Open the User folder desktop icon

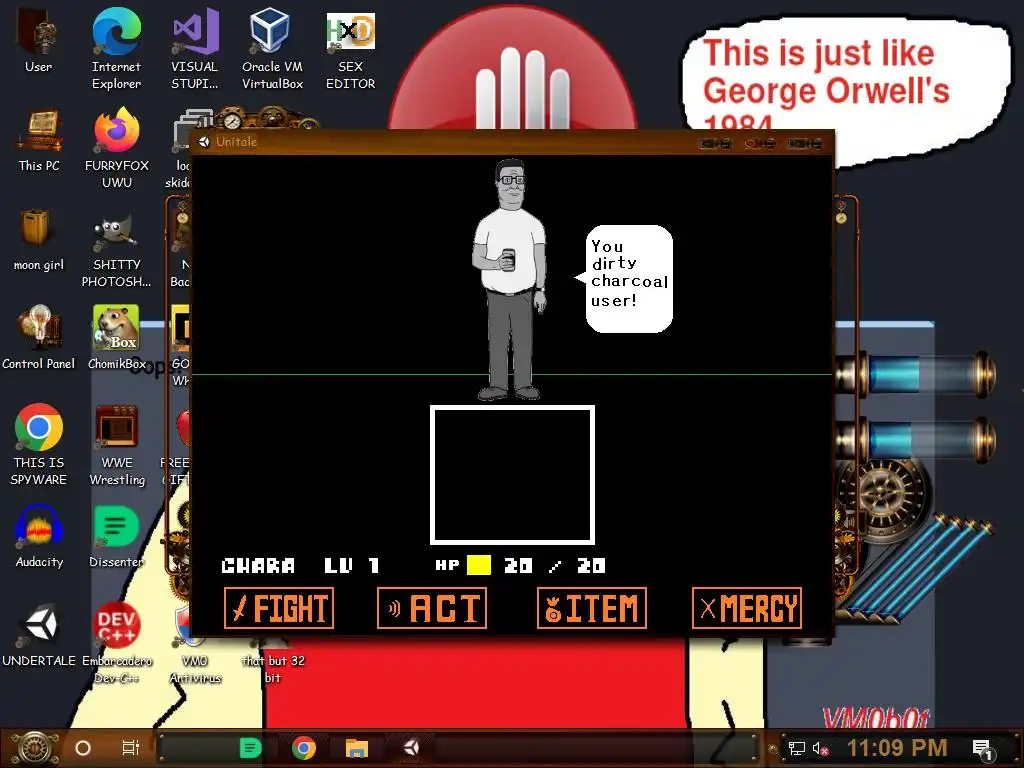click(x=39, y=40)
